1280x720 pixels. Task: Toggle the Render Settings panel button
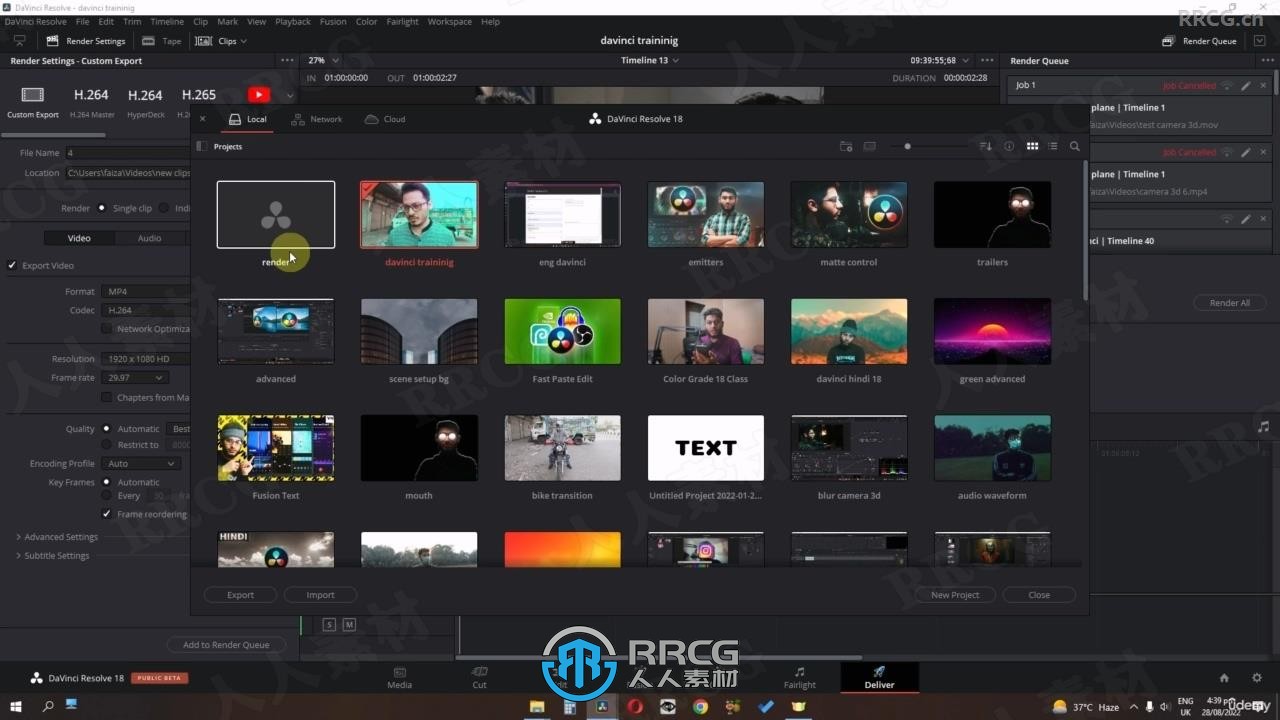coord(85,41)
